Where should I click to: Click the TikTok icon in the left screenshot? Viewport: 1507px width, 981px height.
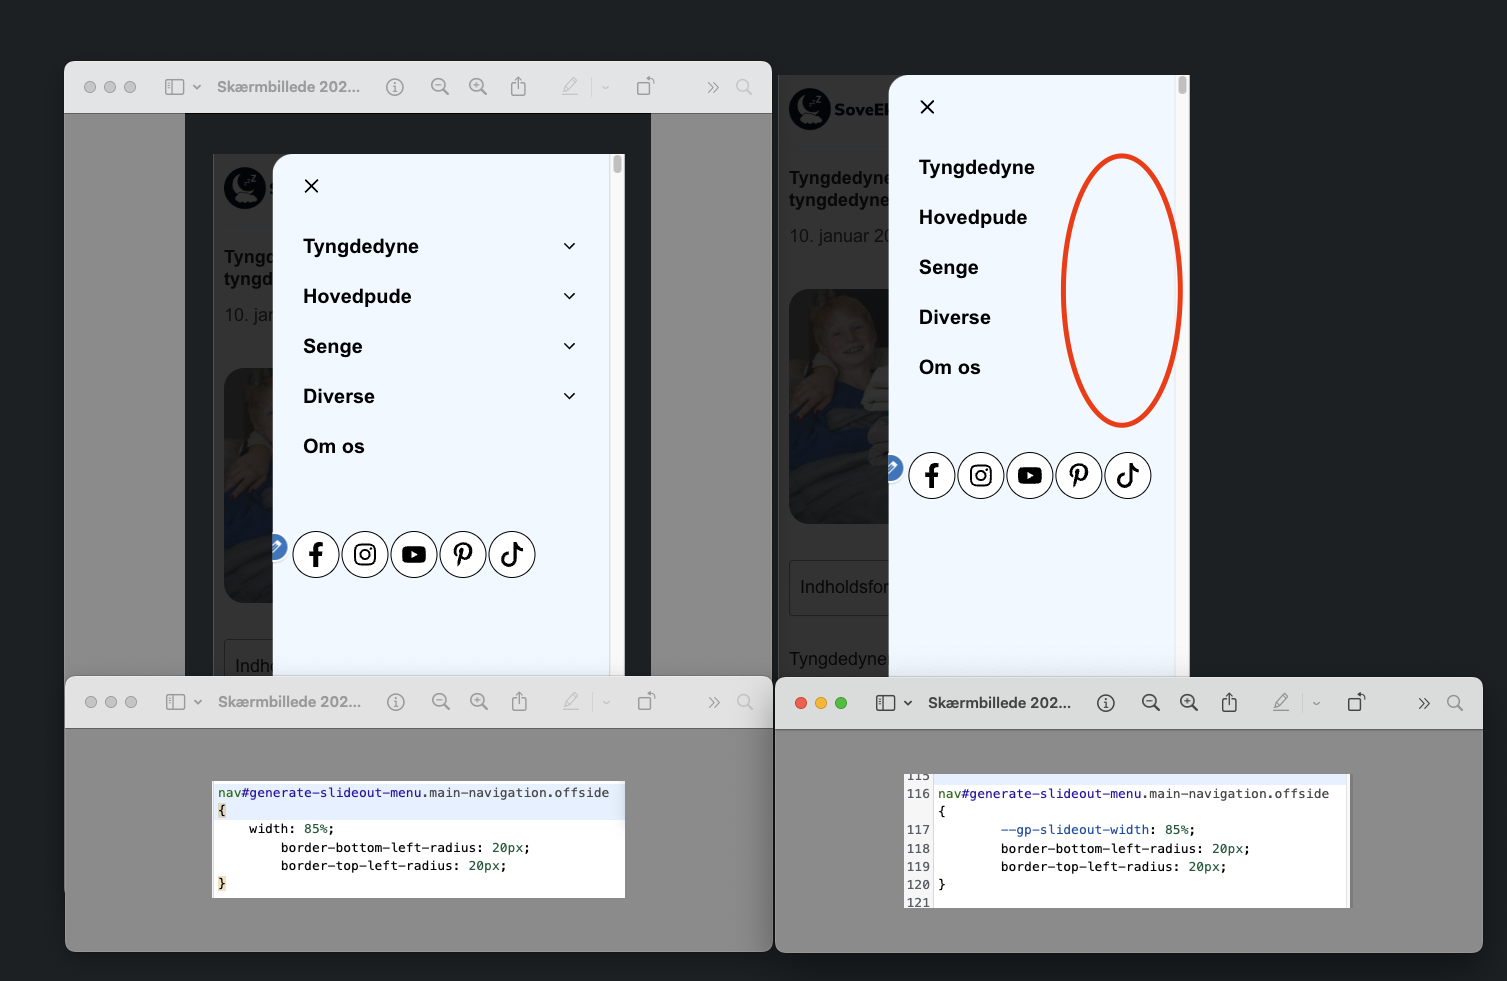point(512,554)
